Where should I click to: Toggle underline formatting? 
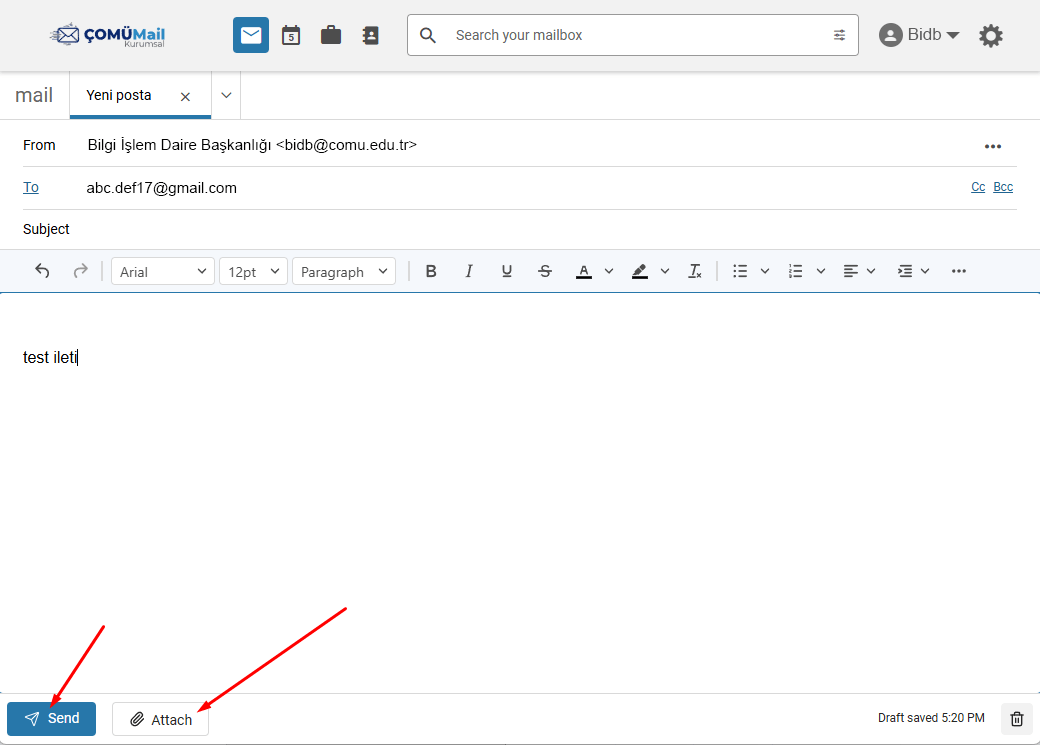pyautogui.click(x=507, y=271)
